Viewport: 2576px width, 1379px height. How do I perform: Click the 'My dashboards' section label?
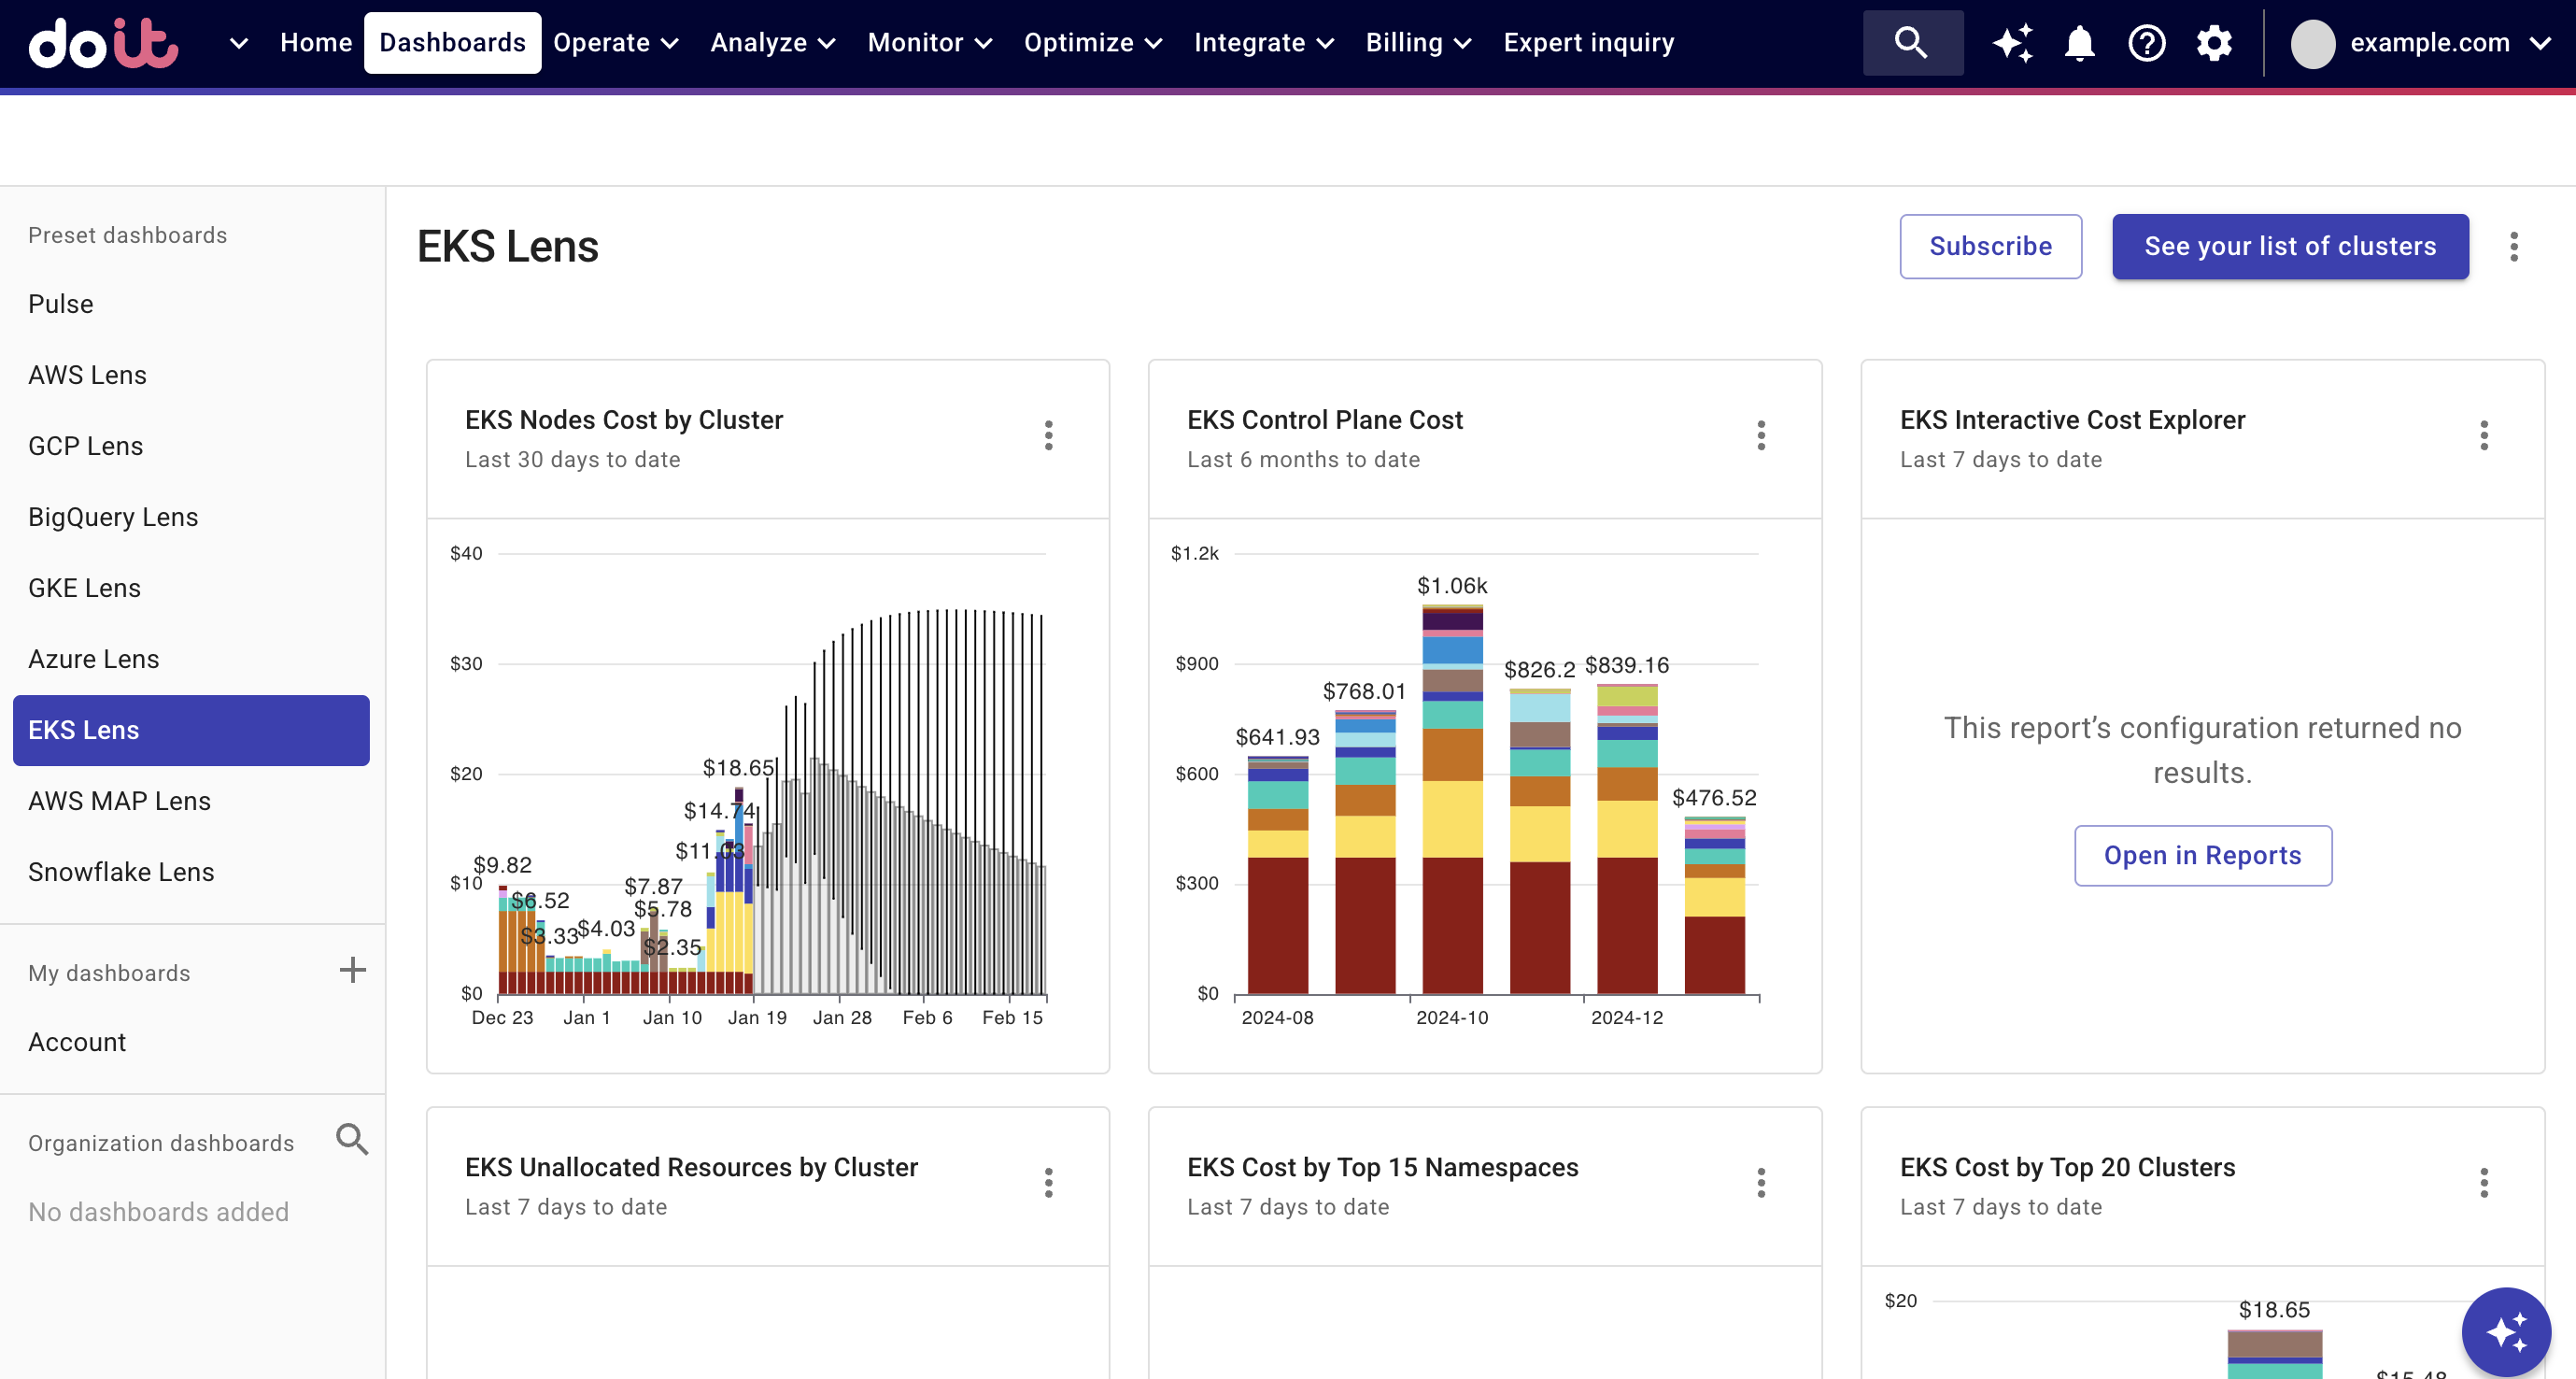109,973
